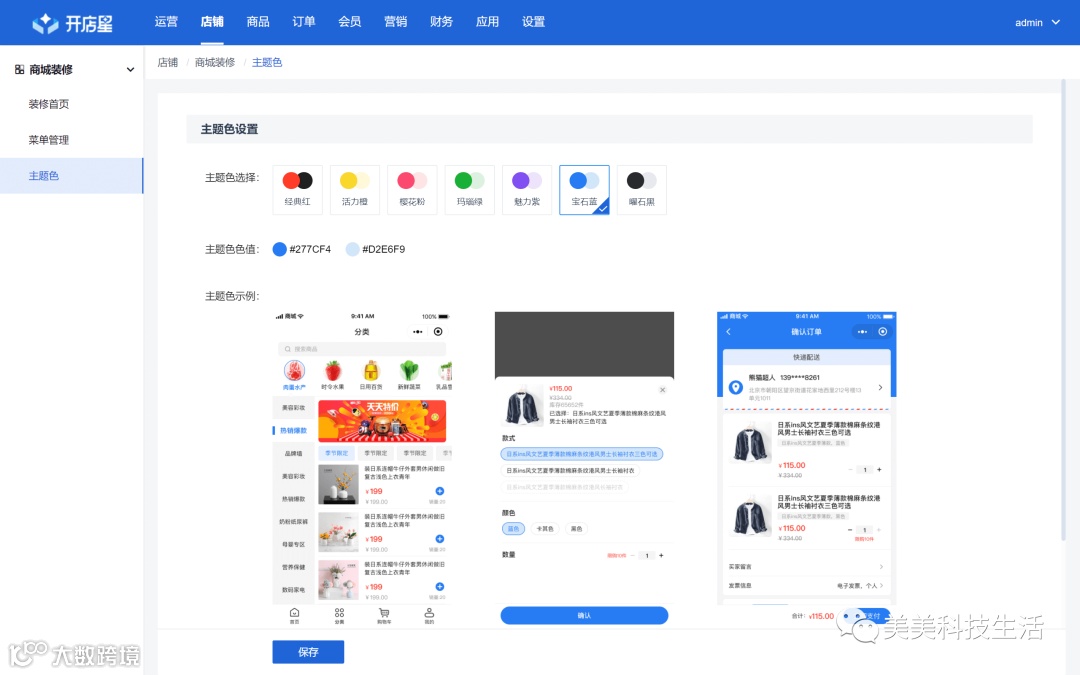
Task: Close the product options popup preview
Action: [x=662, y=390]
